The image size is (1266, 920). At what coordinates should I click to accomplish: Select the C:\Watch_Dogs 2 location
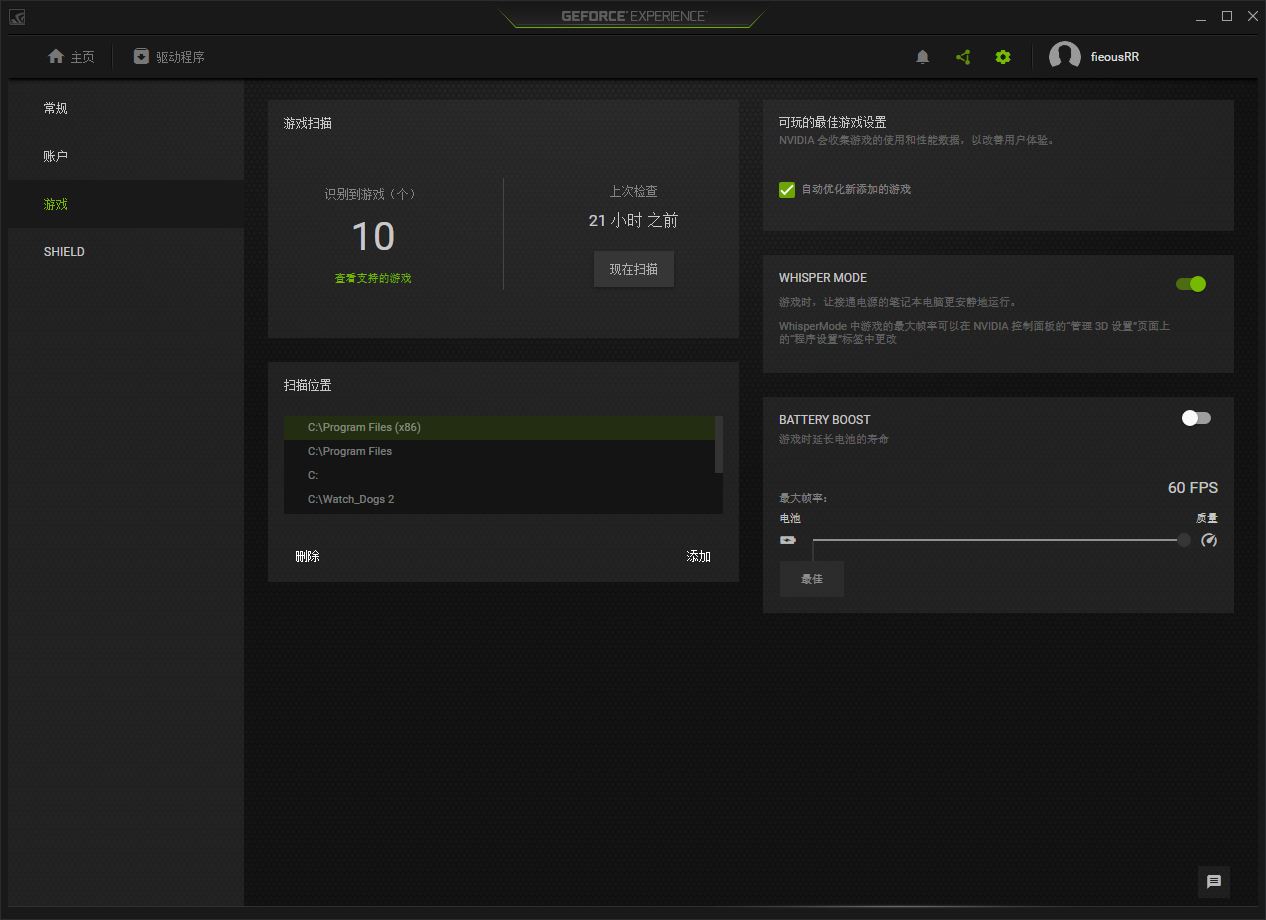click(500, 500)
